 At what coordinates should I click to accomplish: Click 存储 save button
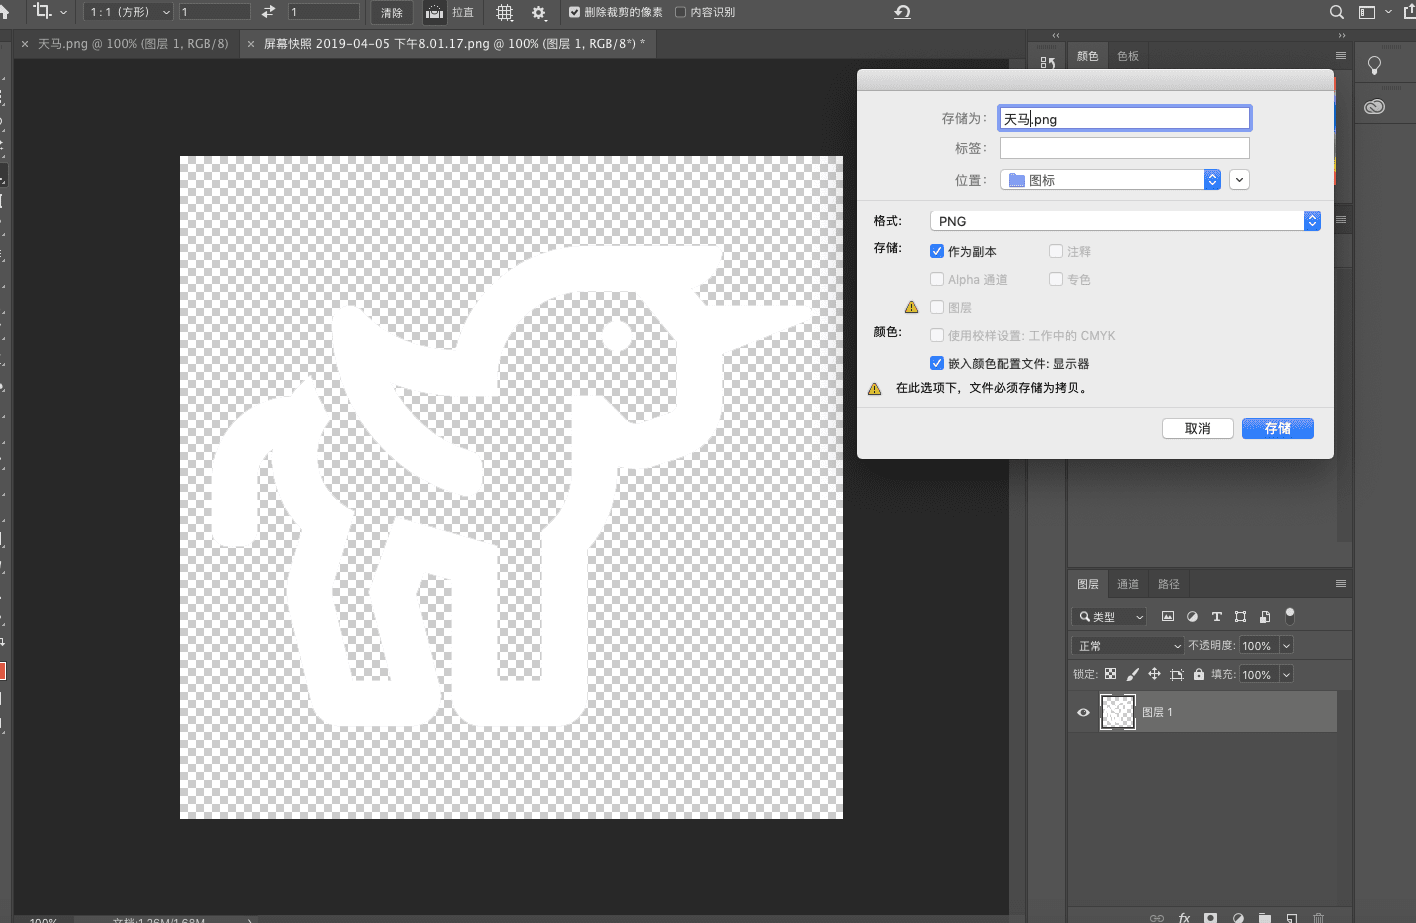1278,428
